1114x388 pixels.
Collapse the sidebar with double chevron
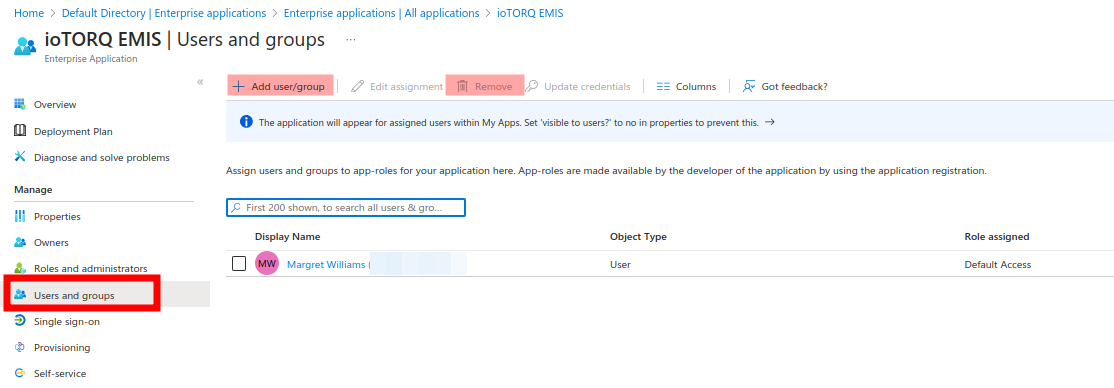click(x=200, y=82)
